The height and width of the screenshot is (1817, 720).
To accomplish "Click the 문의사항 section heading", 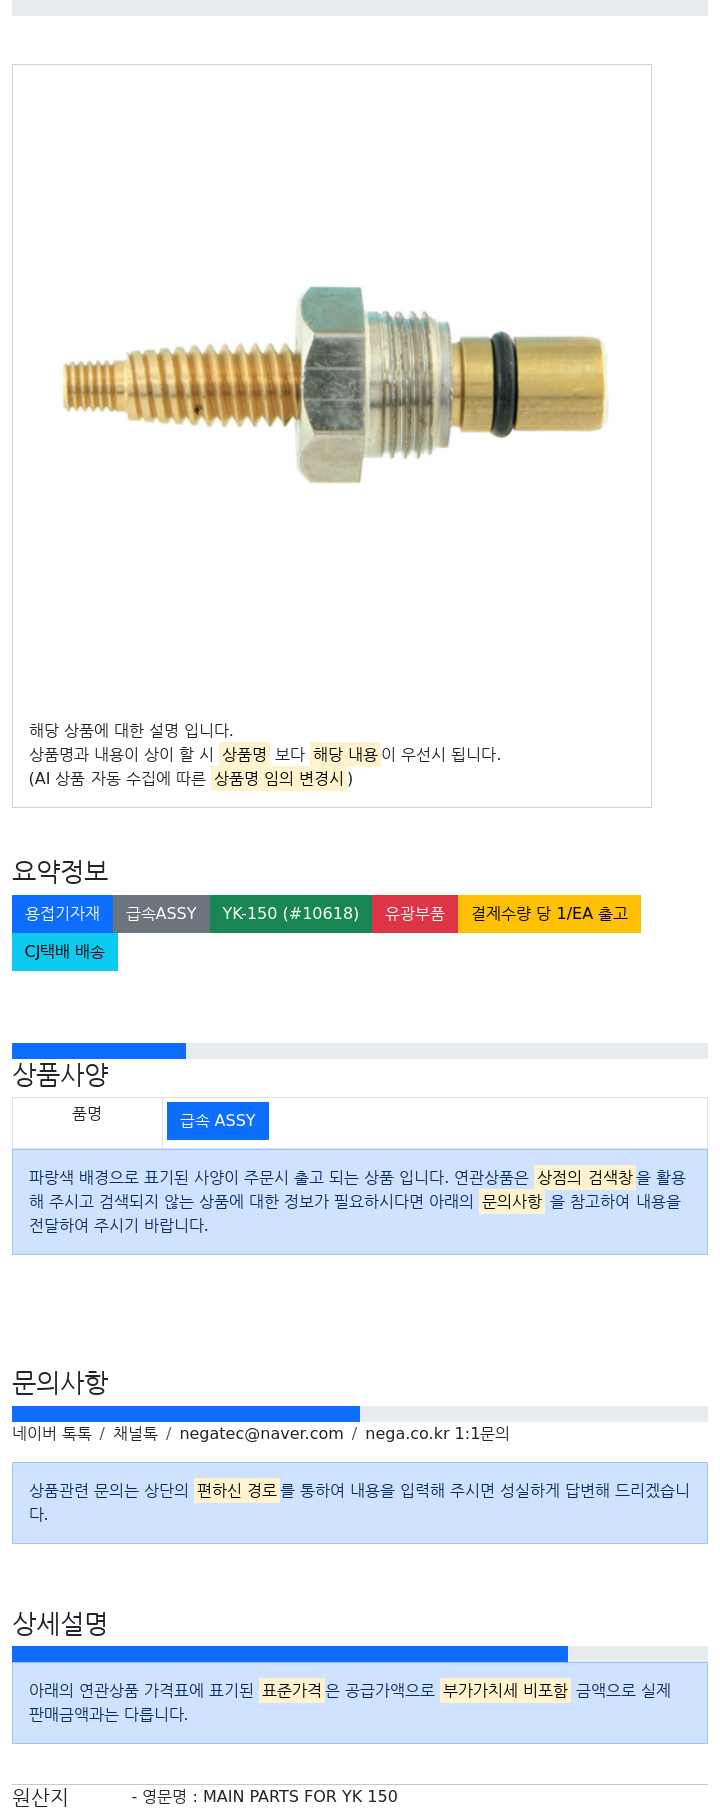I will coord(60,1383).
